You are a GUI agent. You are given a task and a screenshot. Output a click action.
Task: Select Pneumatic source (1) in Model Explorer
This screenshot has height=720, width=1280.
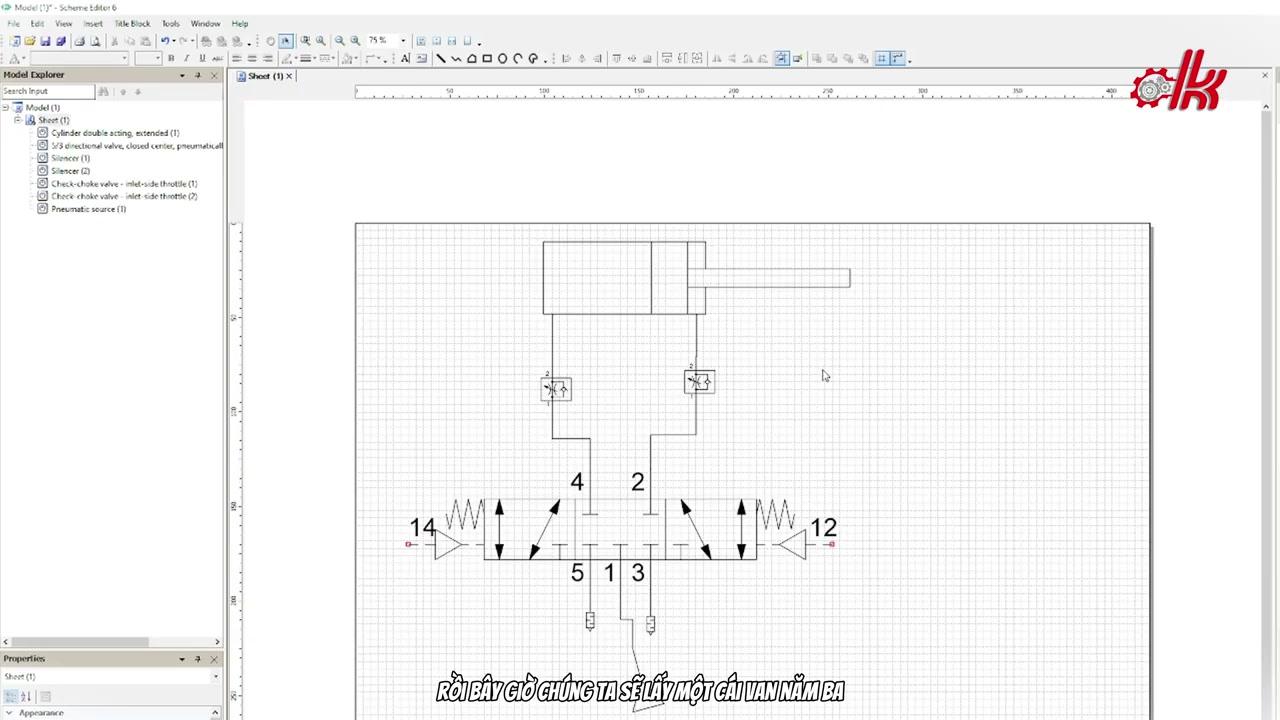tap(88, 209)
